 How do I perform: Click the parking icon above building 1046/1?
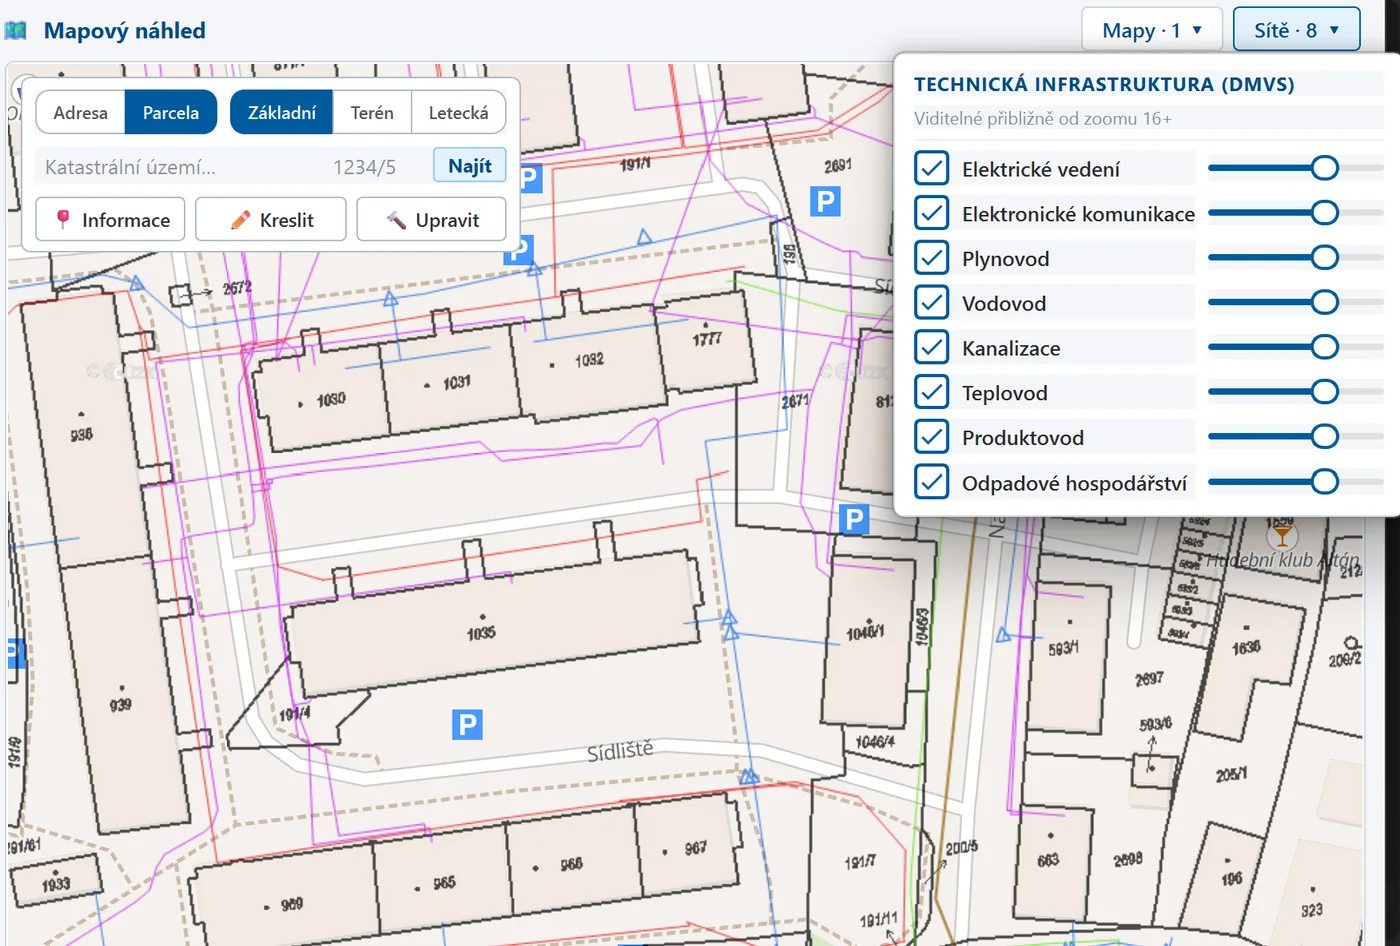pyautogui.click(x=854, y=519)
